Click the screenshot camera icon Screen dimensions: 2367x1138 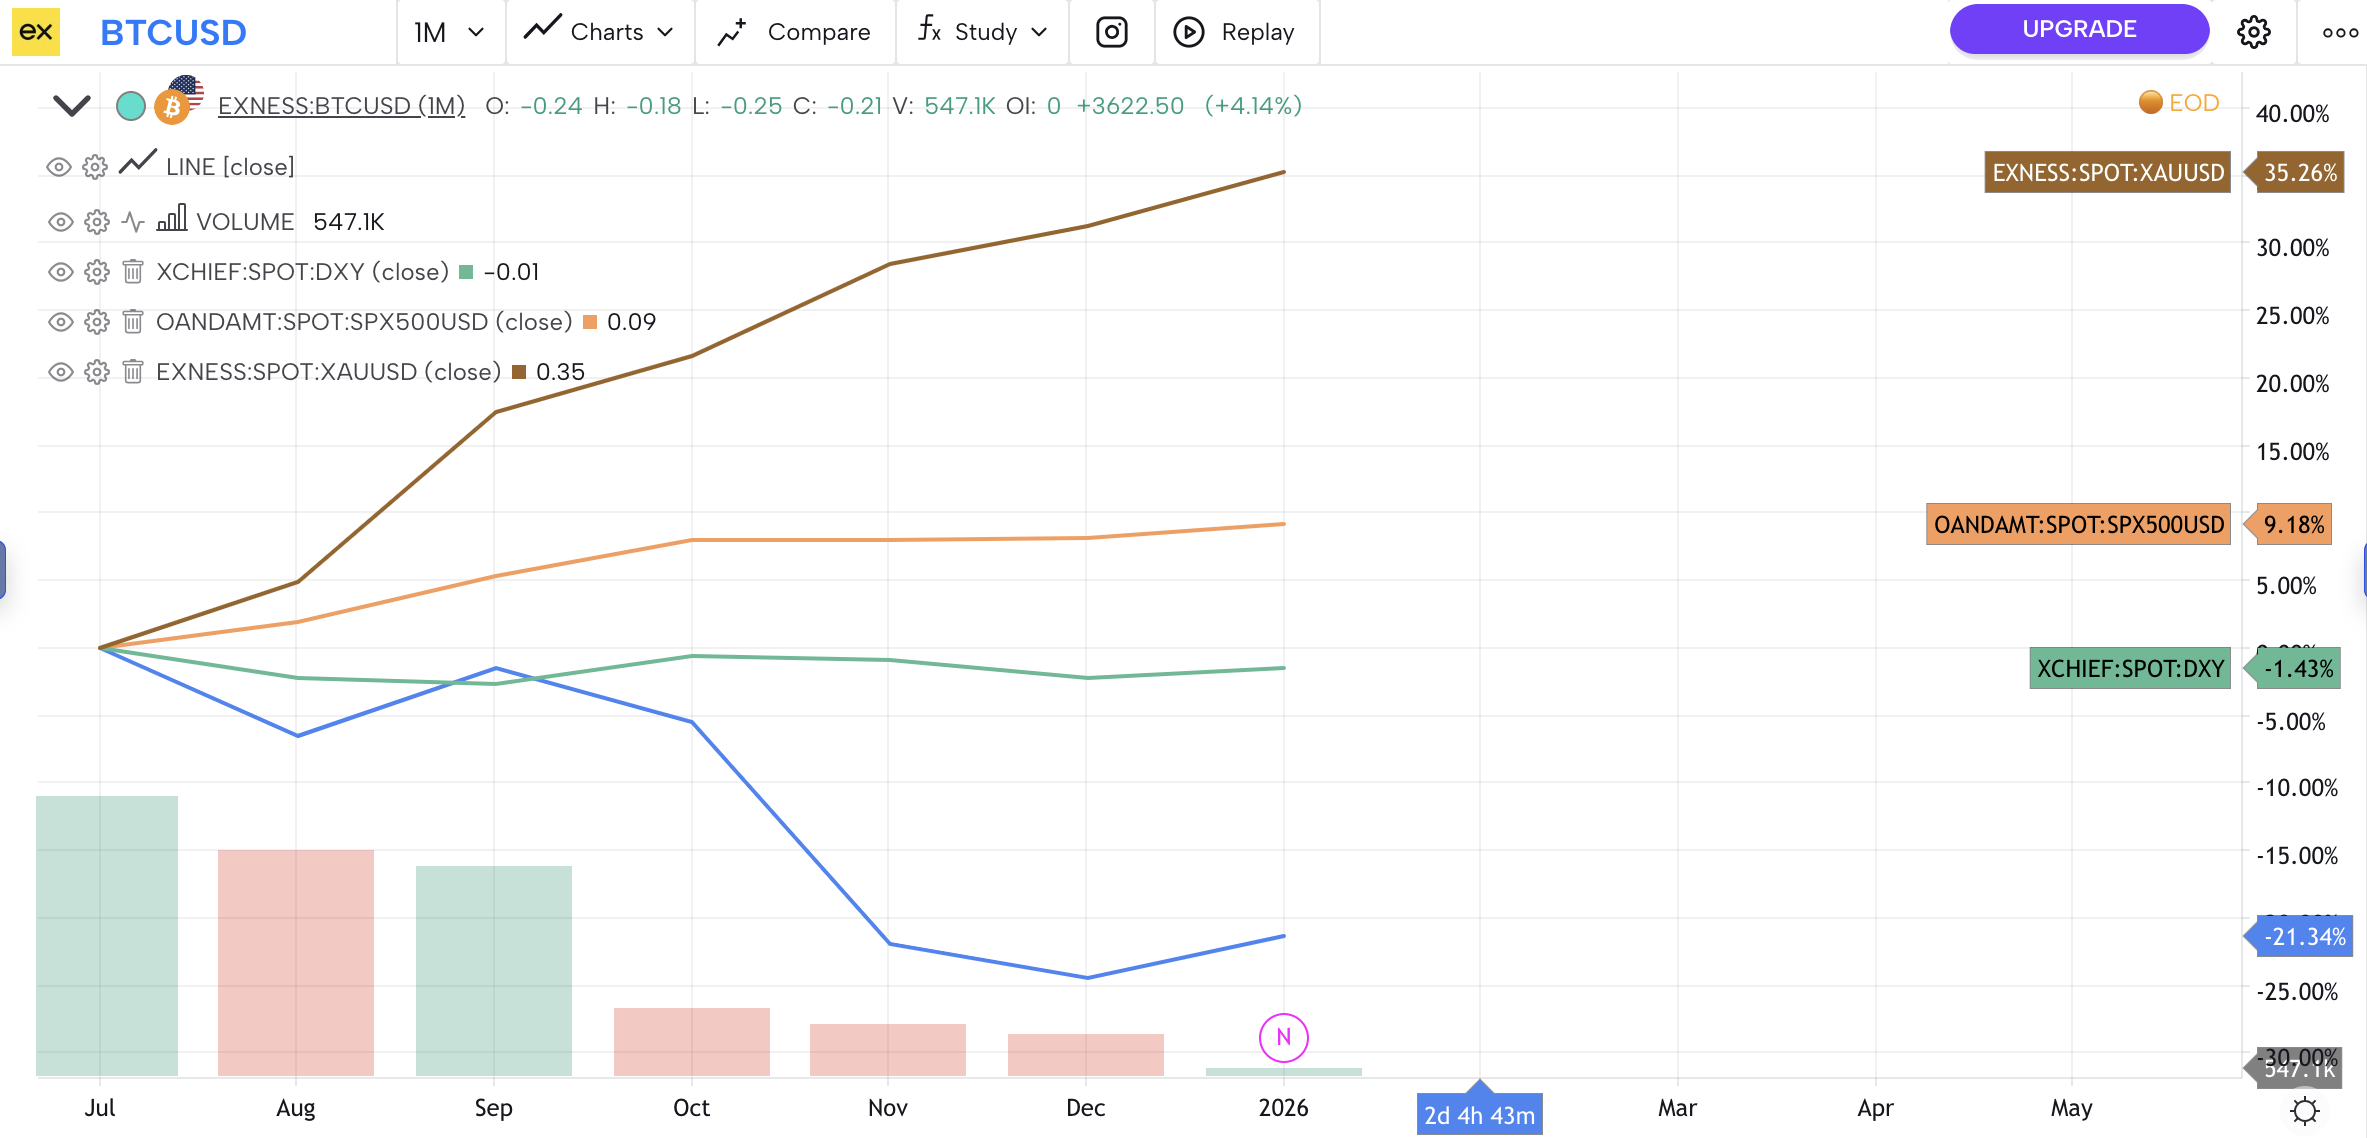coord(1111,32)
